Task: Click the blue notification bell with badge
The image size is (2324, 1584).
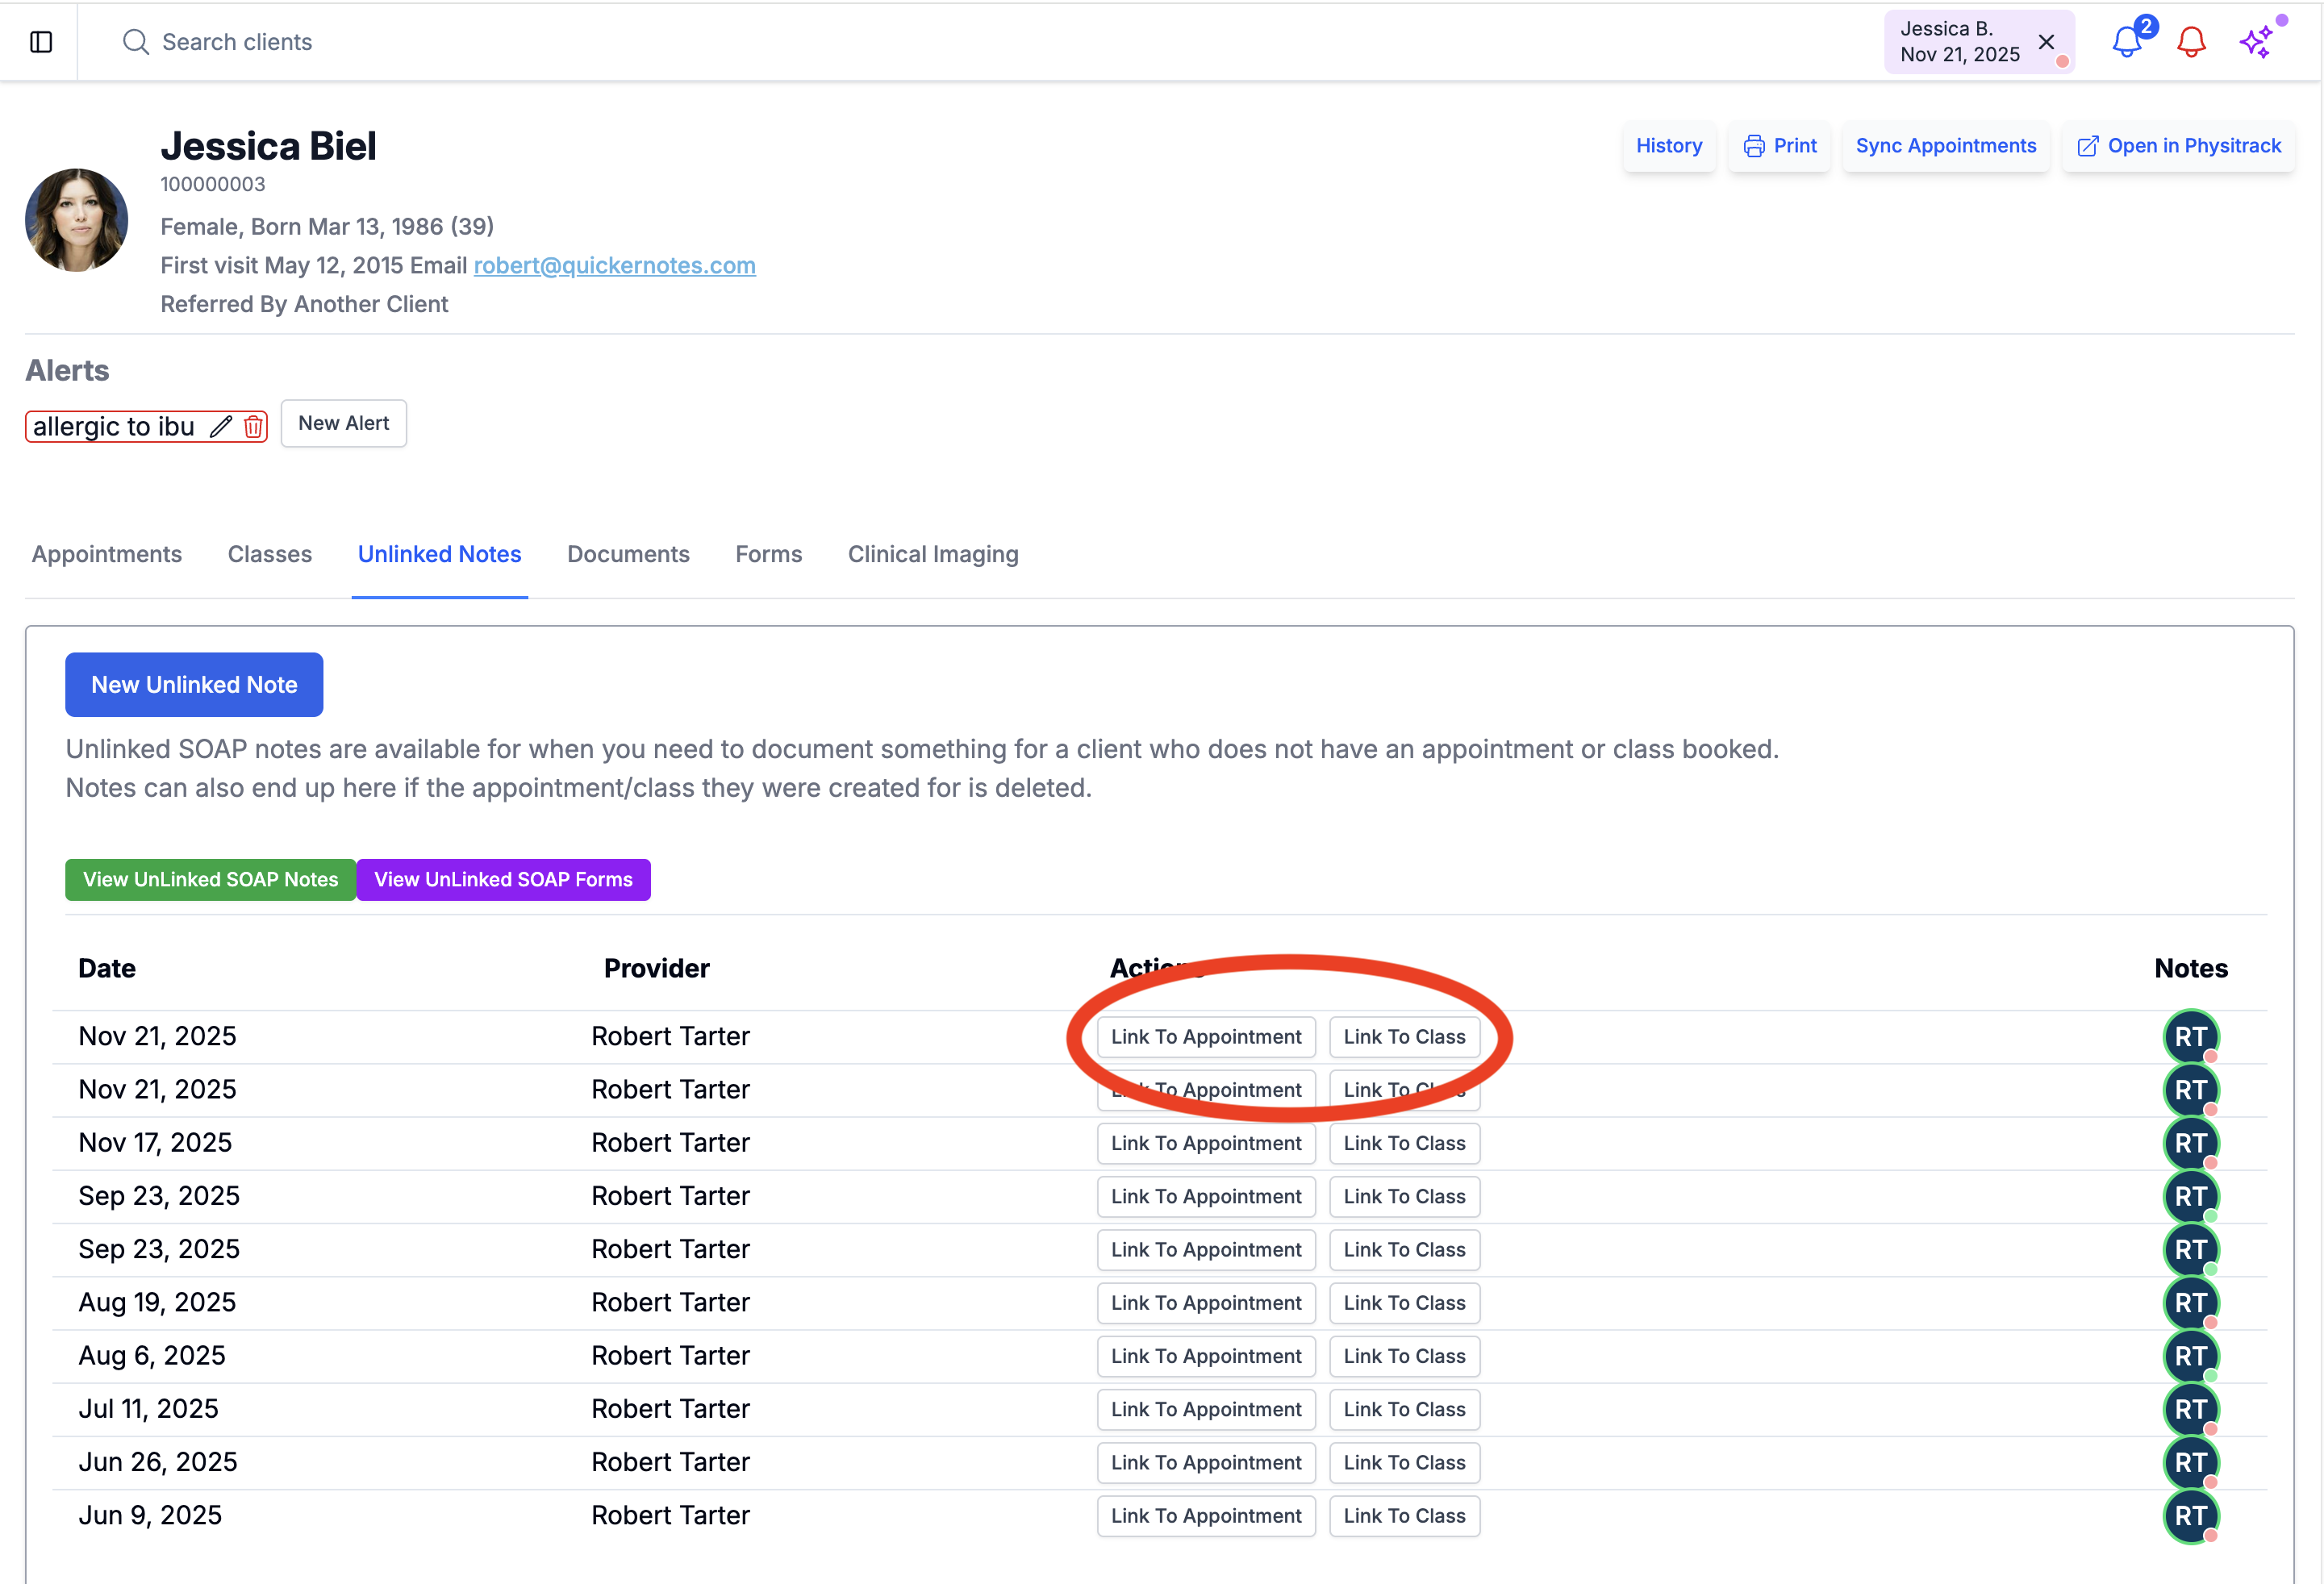Action: [2127, 42]
